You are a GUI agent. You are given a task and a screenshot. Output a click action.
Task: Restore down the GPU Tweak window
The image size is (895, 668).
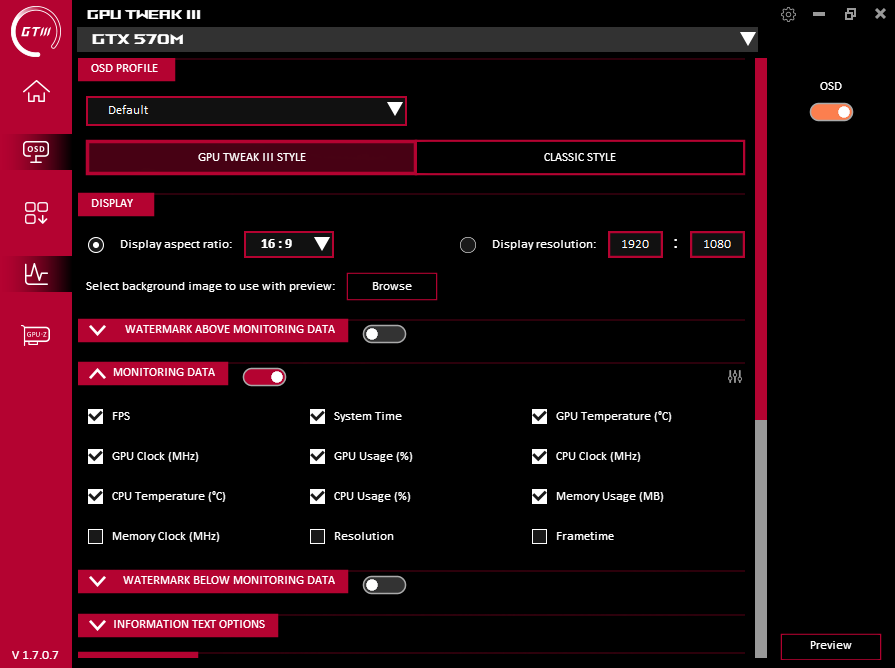pyautogui.click(x=850, y=14)
